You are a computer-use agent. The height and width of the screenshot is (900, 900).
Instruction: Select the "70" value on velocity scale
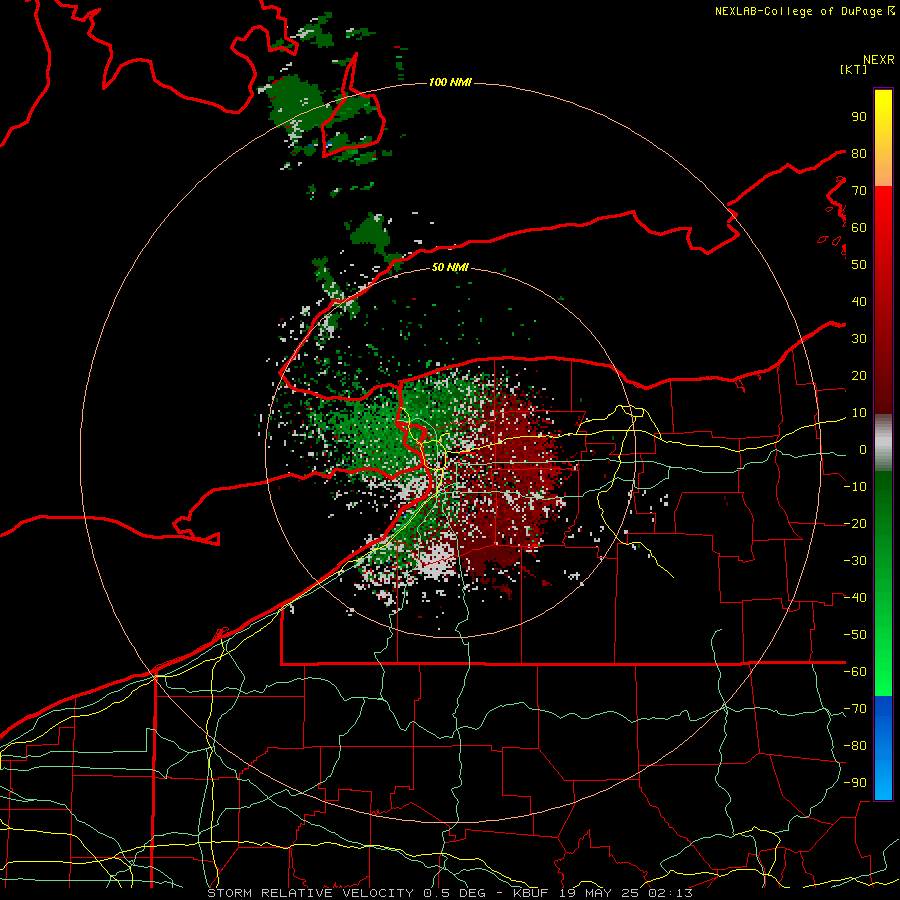(x=859, y=191)
